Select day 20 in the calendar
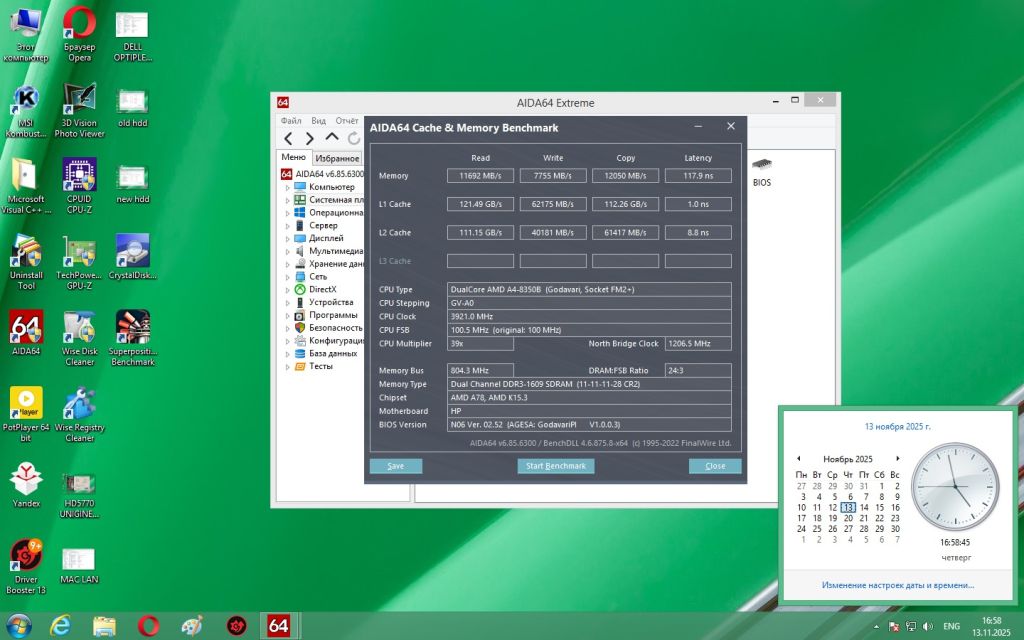 coord(848,518)
